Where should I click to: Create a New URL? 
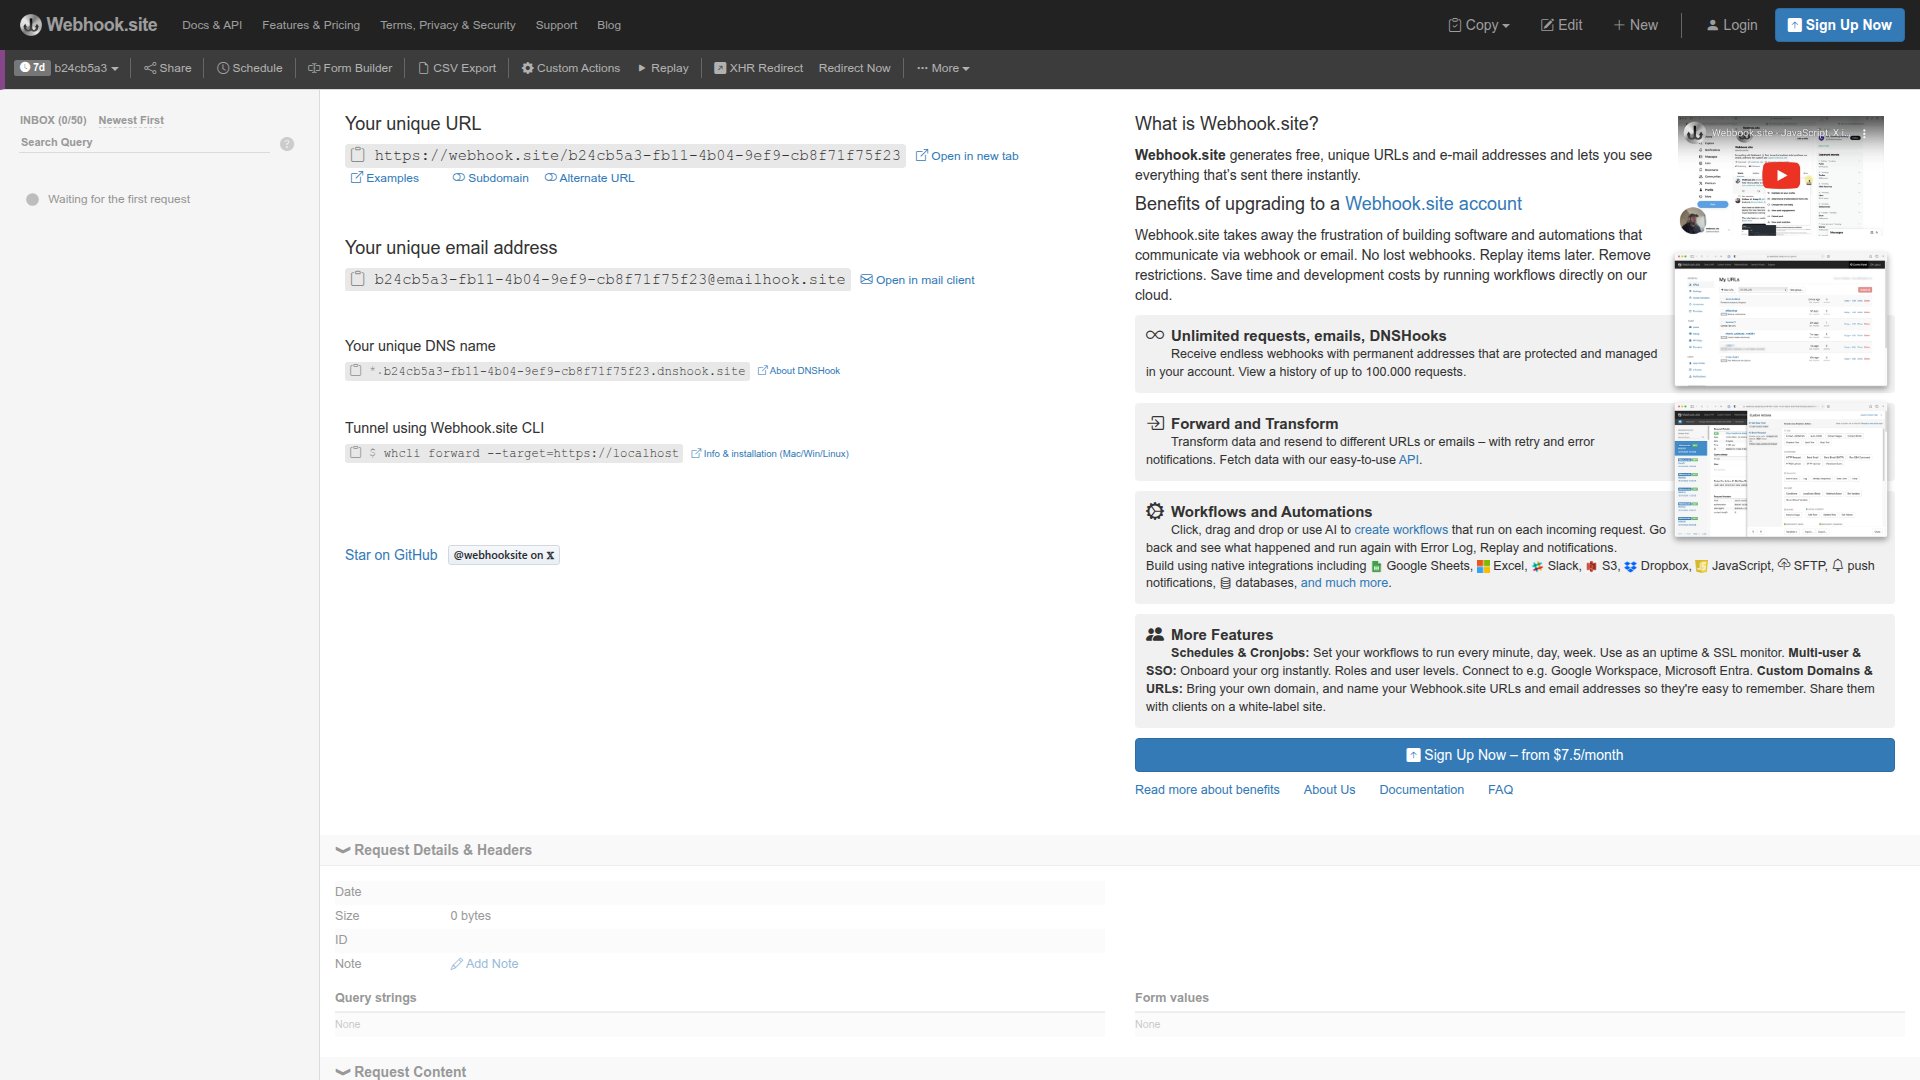pos(1635,25)
